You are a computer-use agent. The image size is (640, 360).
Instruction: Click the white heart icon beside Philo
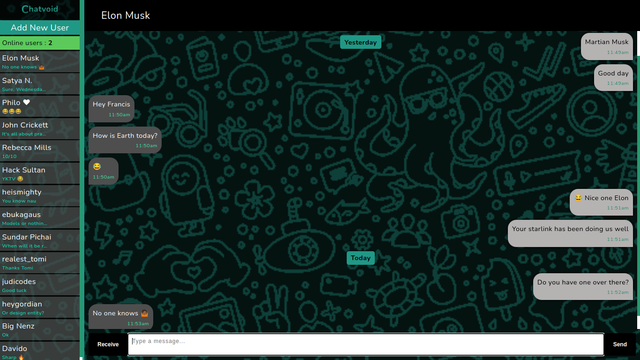(27, 102)
